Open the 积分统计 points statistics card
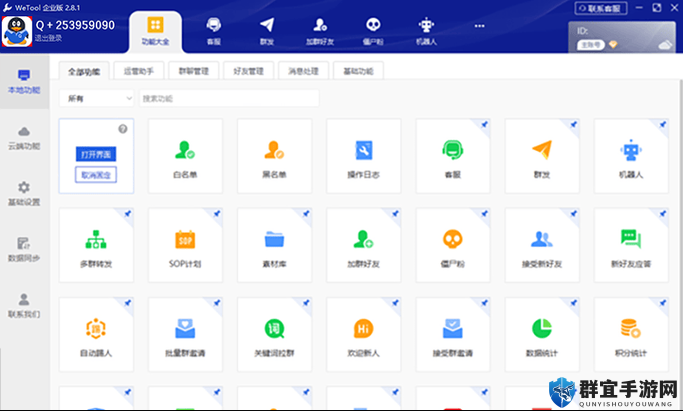The width and height of the screenshot is (683, 411). (x=631, y=334)
